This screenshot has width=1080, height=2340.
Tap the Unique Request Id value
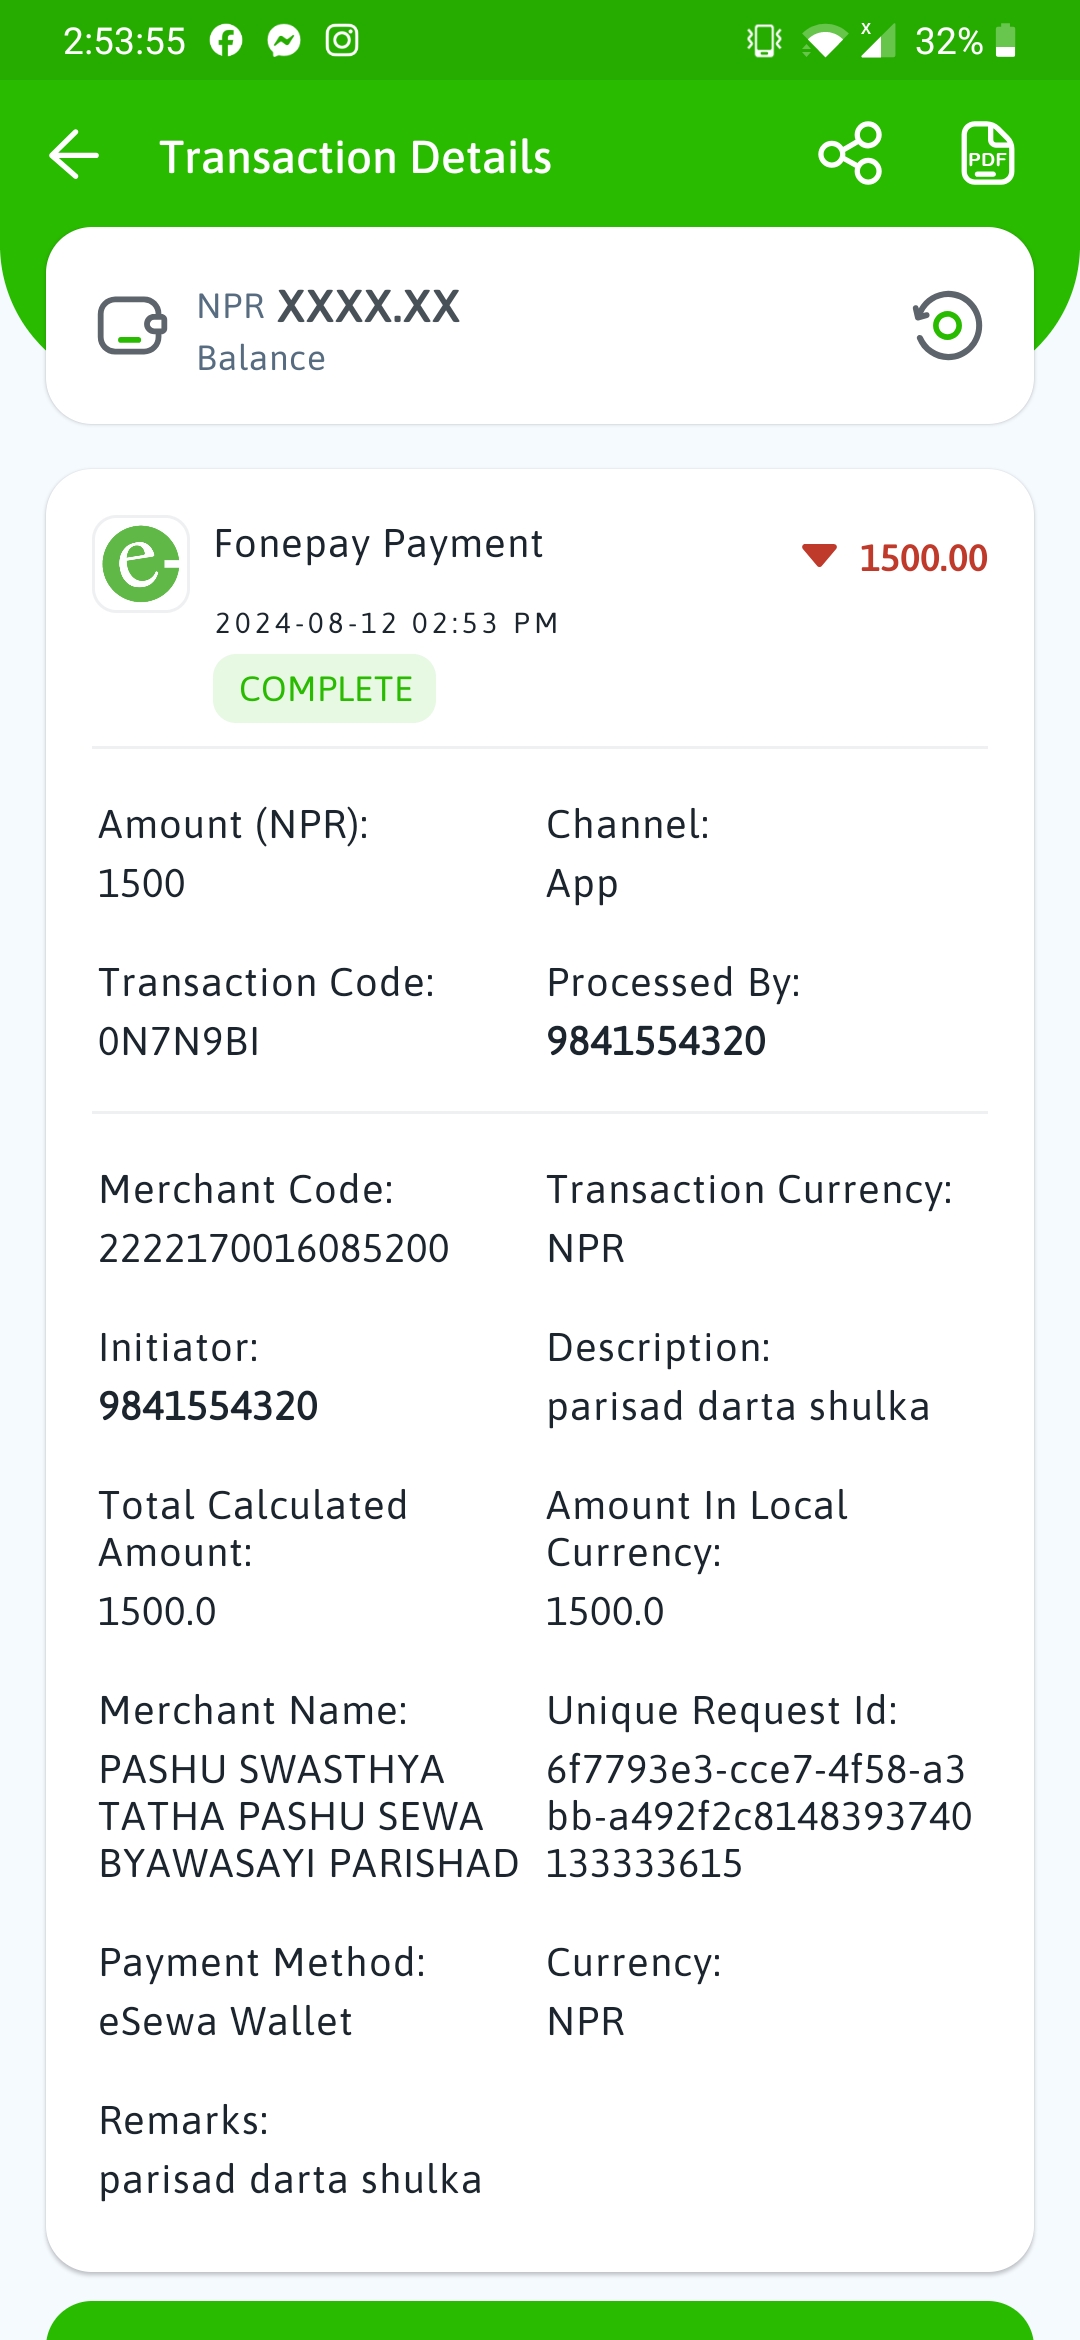click(x=759, y=1816)
